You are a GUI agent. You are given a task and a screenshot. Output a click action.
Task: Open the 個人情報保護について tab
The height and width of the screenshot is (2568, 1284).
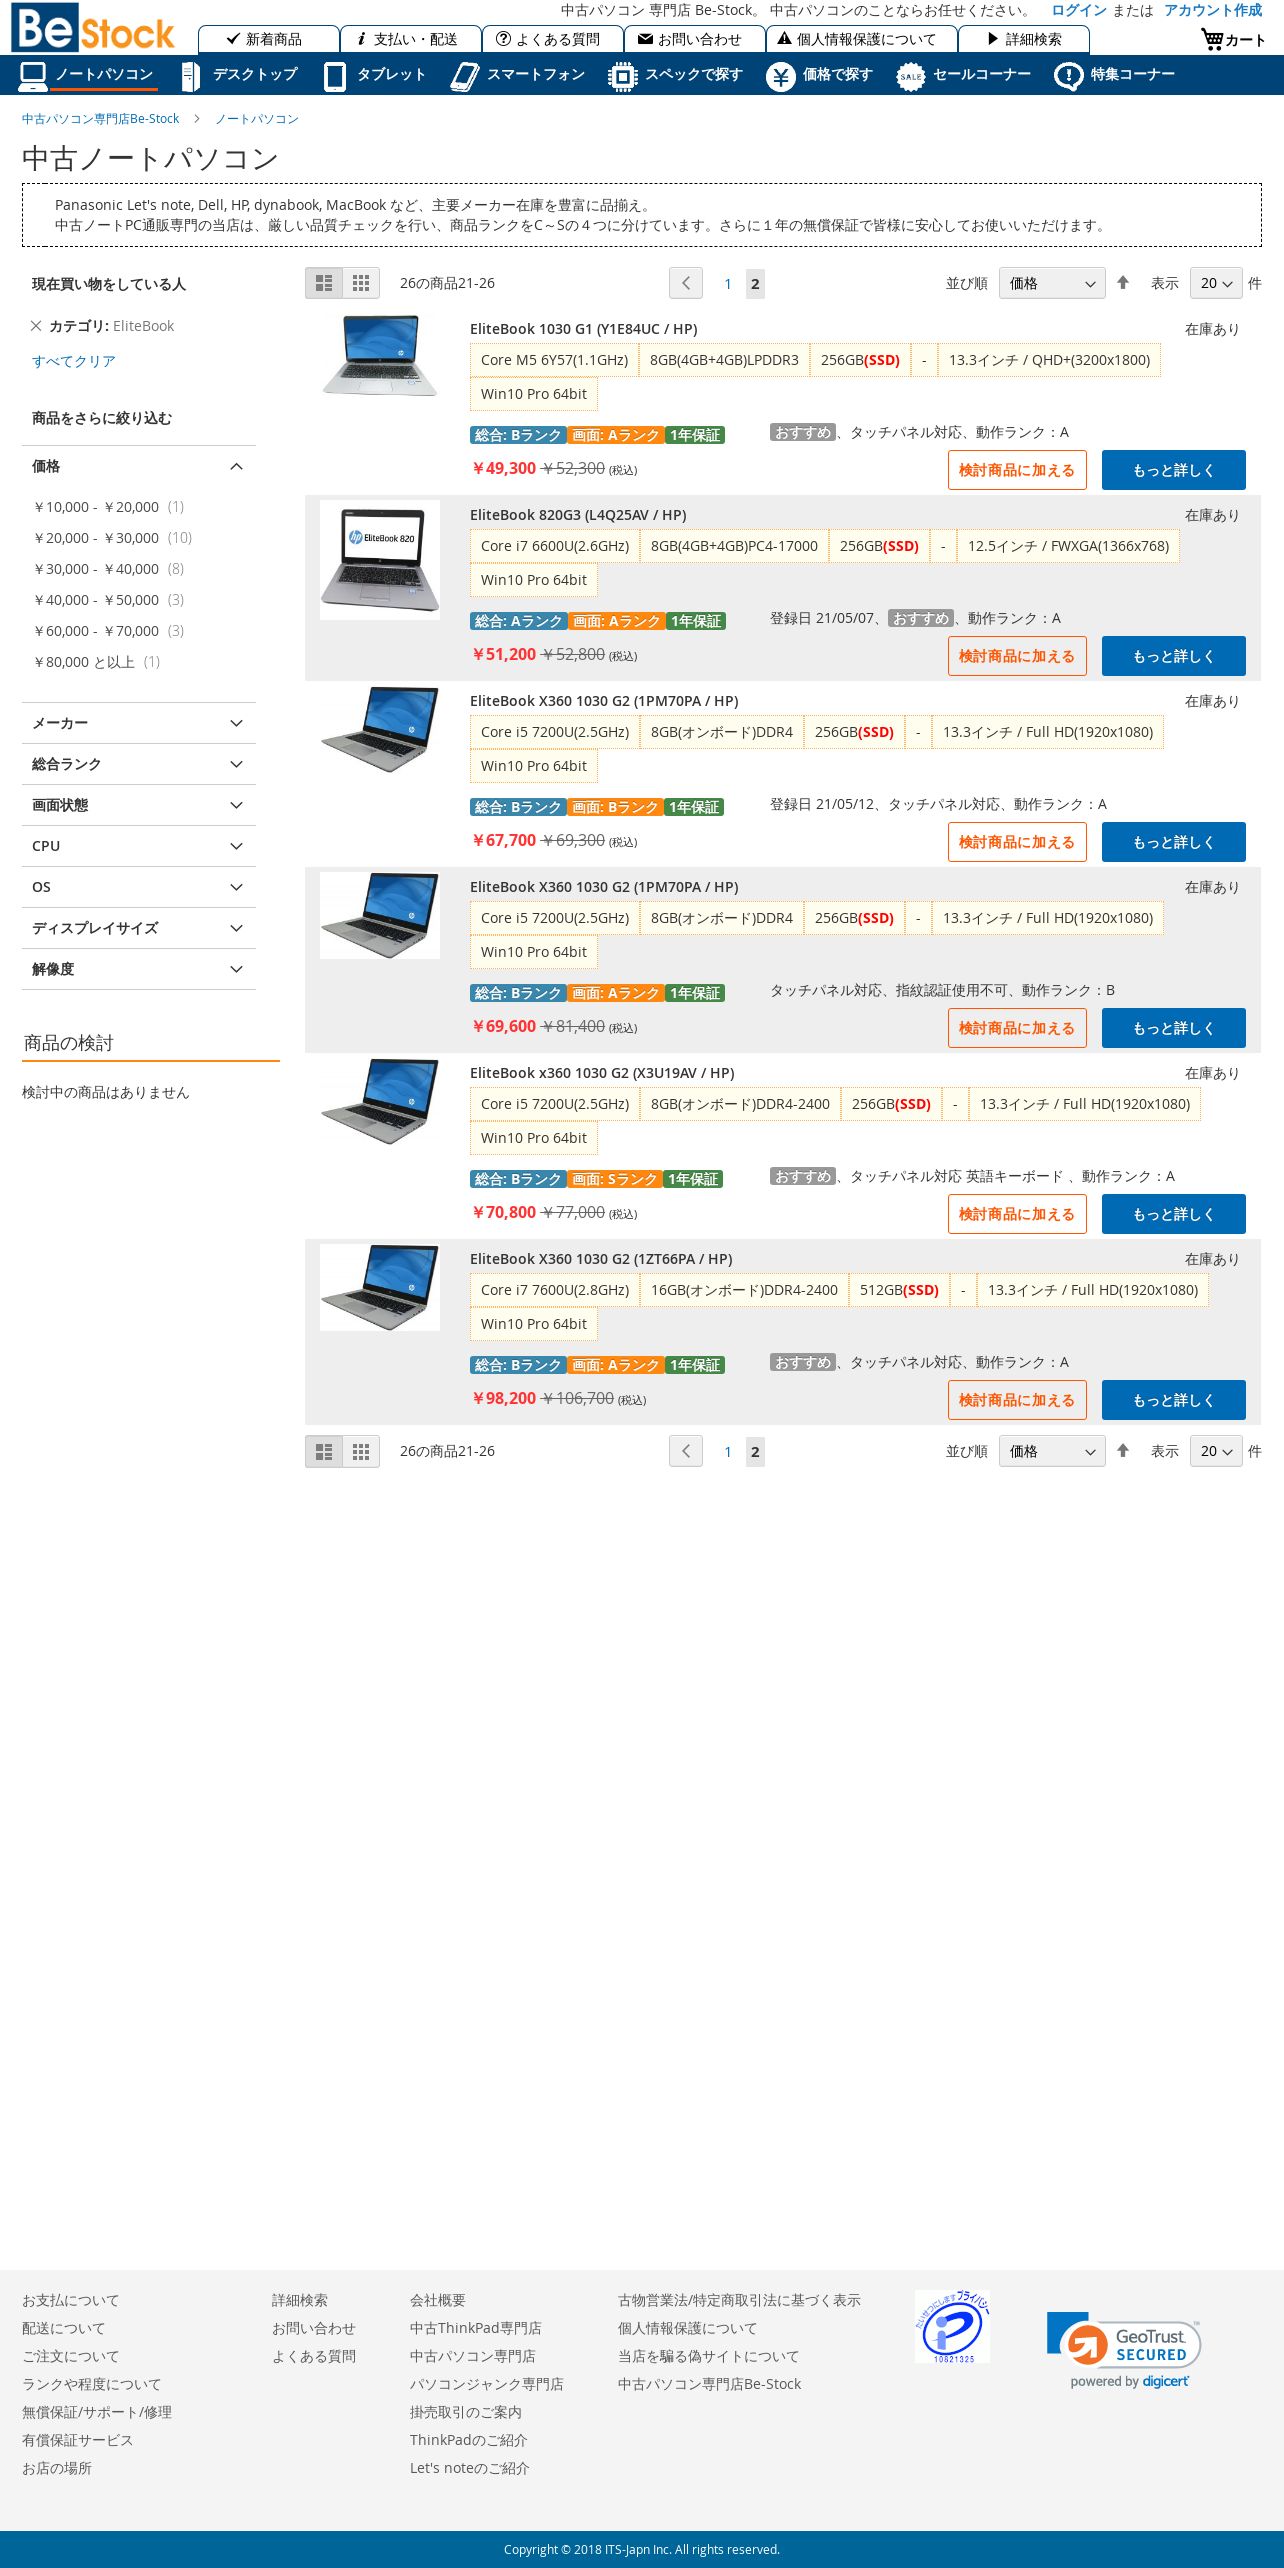(862, 39)
